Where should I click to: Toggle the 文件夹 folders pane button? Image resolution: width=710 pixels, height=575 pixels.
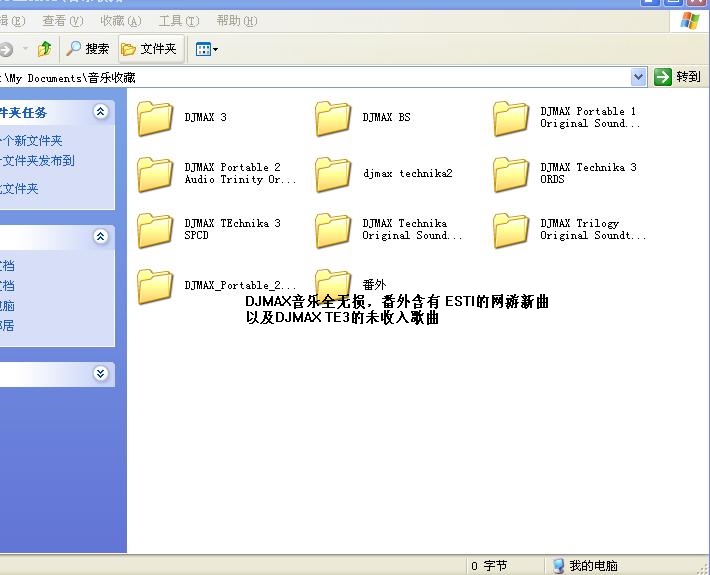click(x=151, y=49)
